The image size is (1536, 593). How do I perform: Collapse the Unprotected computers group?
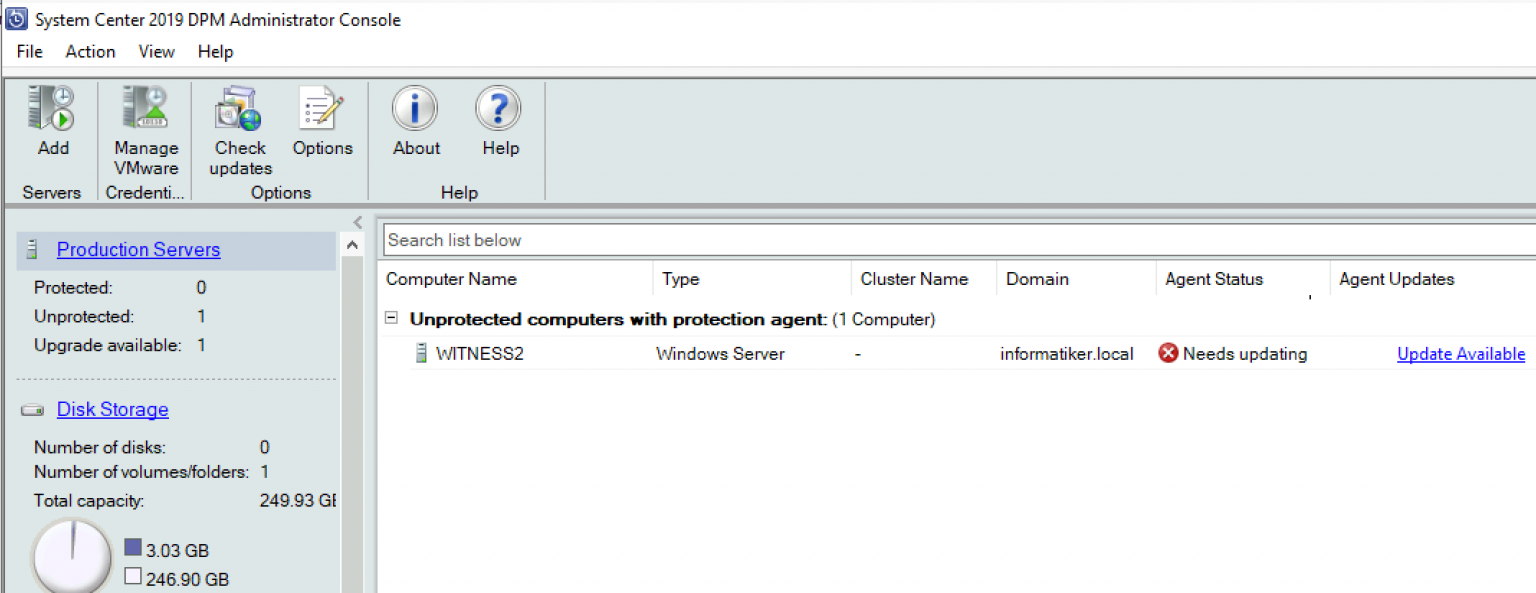[393, 320]
